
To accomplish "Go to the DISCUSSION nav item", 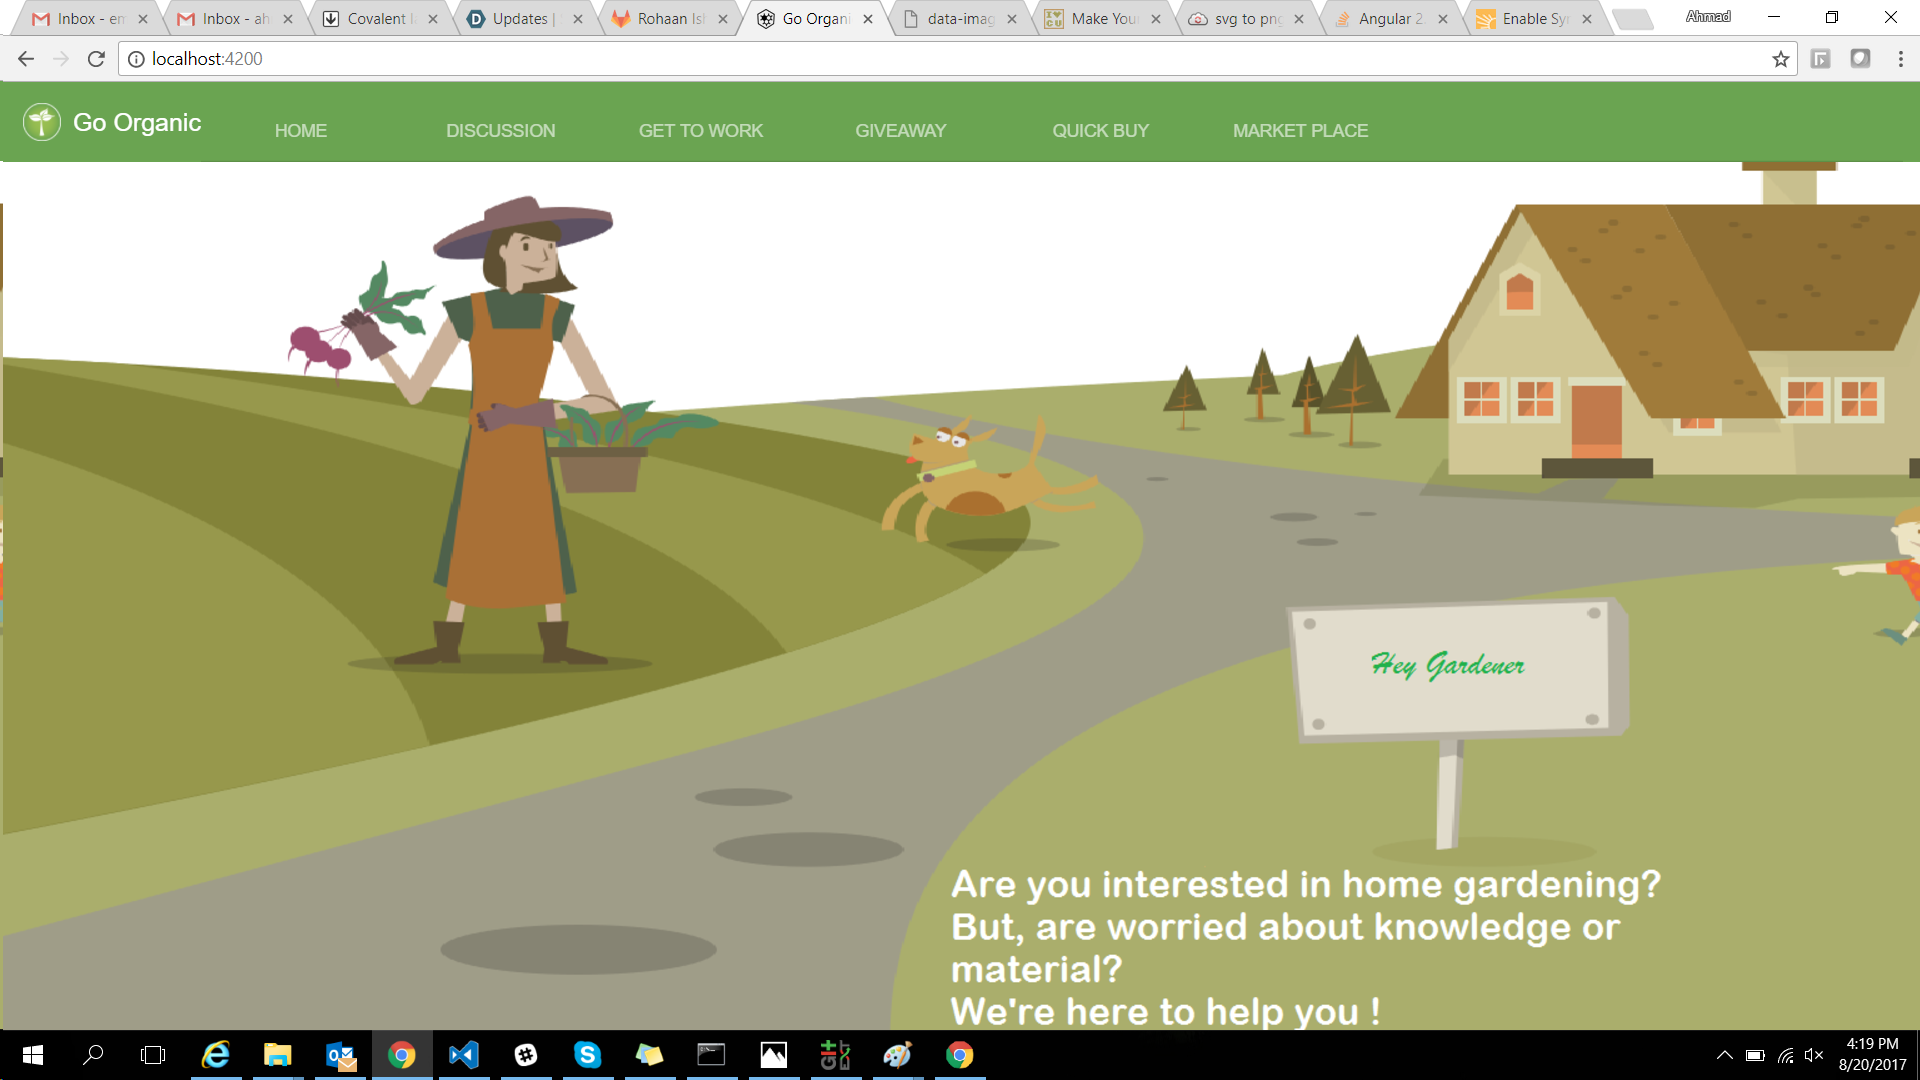I will [x=500, y=131].
